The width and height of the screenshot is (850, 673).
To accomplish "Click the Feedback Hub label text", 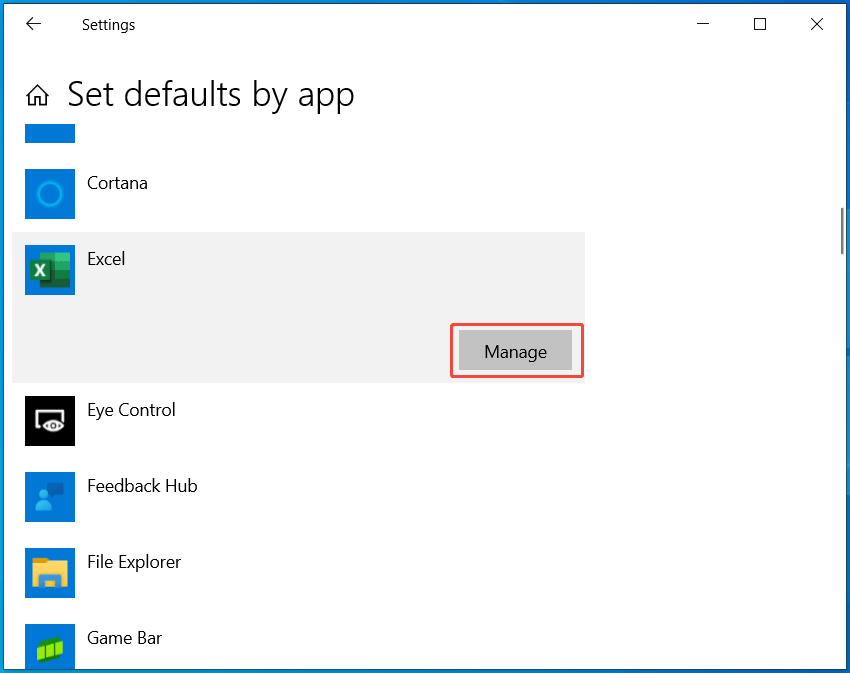I will pyautogui.click(x=142, y=486).
